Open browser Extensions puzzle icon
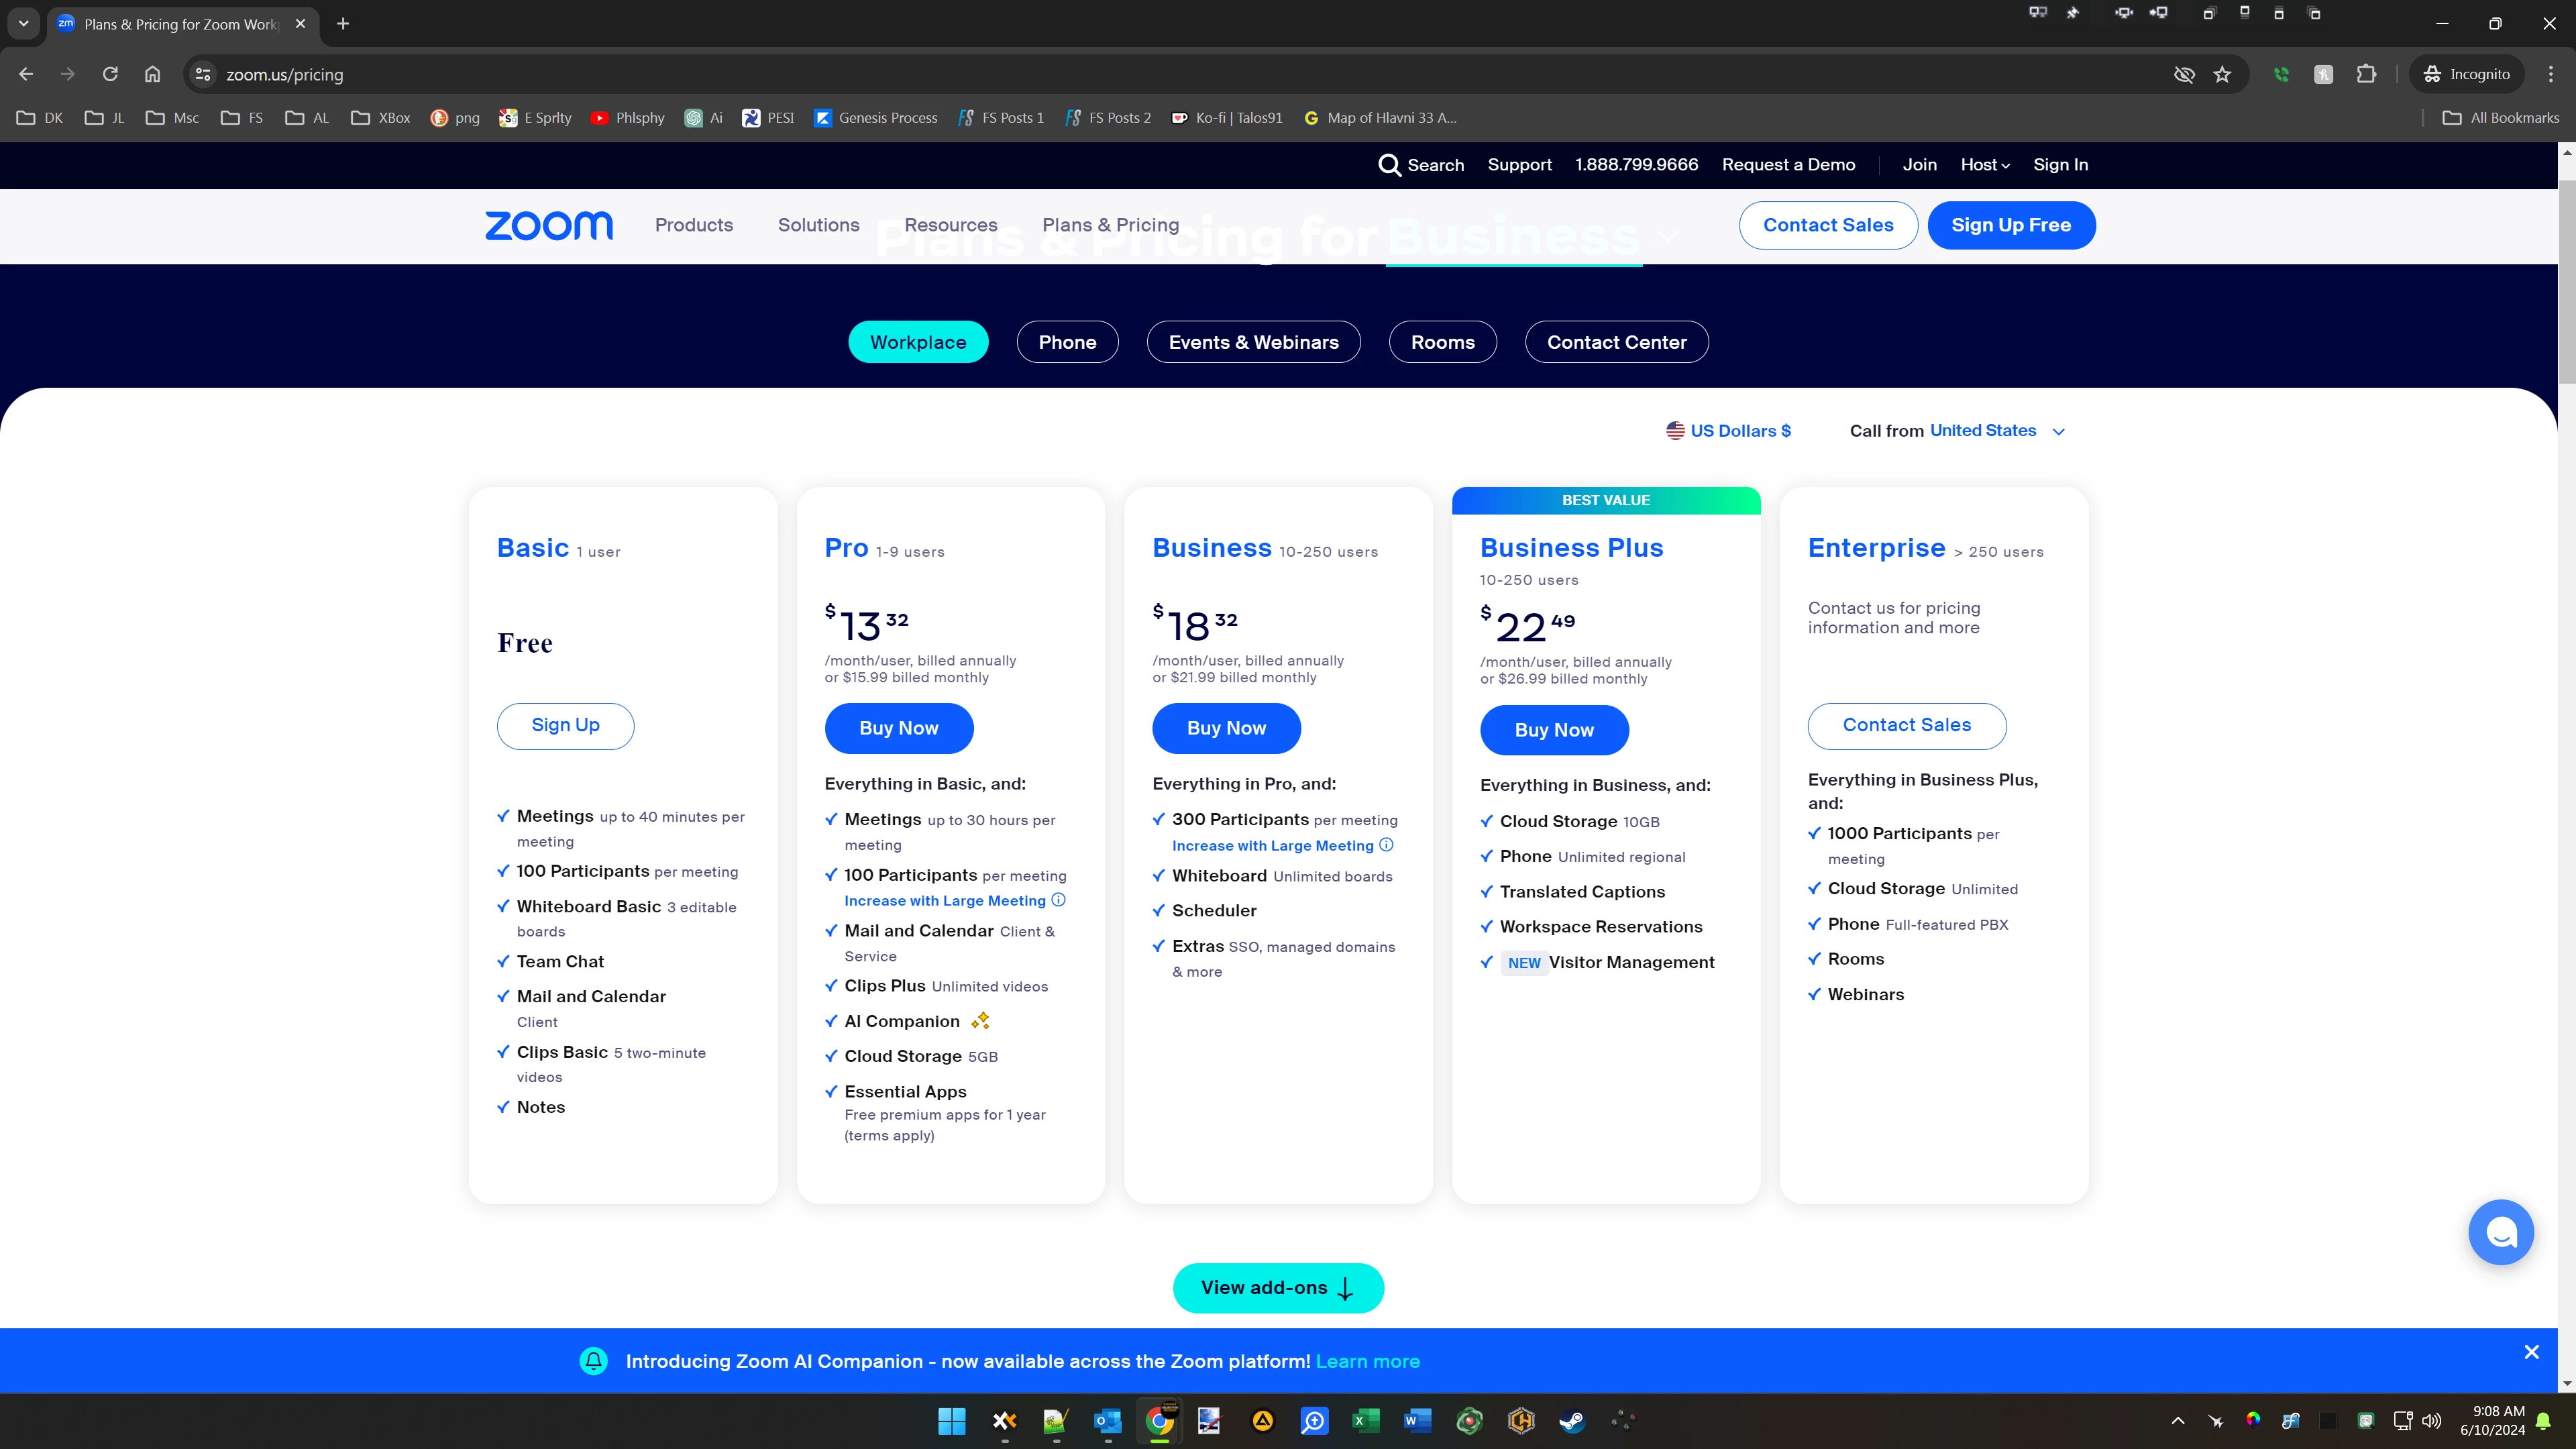This screenshot has width=2576, height=1449. (x=2366, y=74)
